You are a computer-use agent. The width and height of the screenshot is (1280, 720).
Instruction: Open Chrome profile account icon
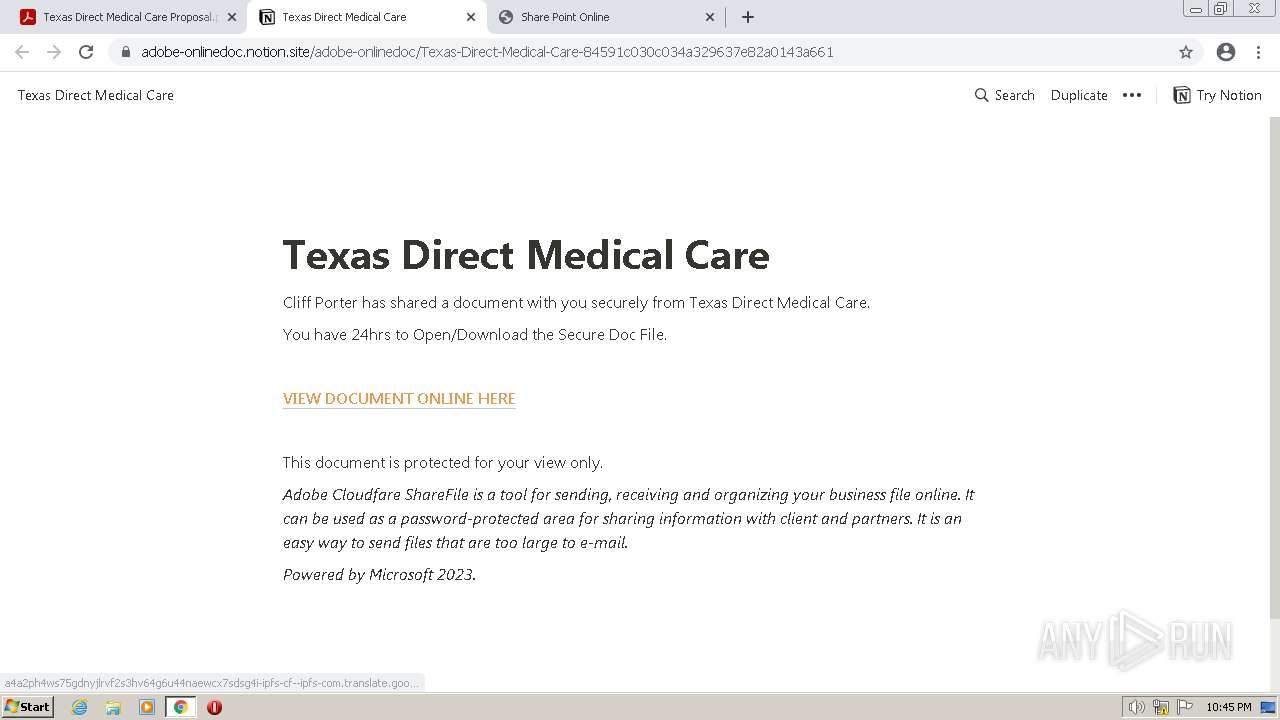[x=1226, y=52]
